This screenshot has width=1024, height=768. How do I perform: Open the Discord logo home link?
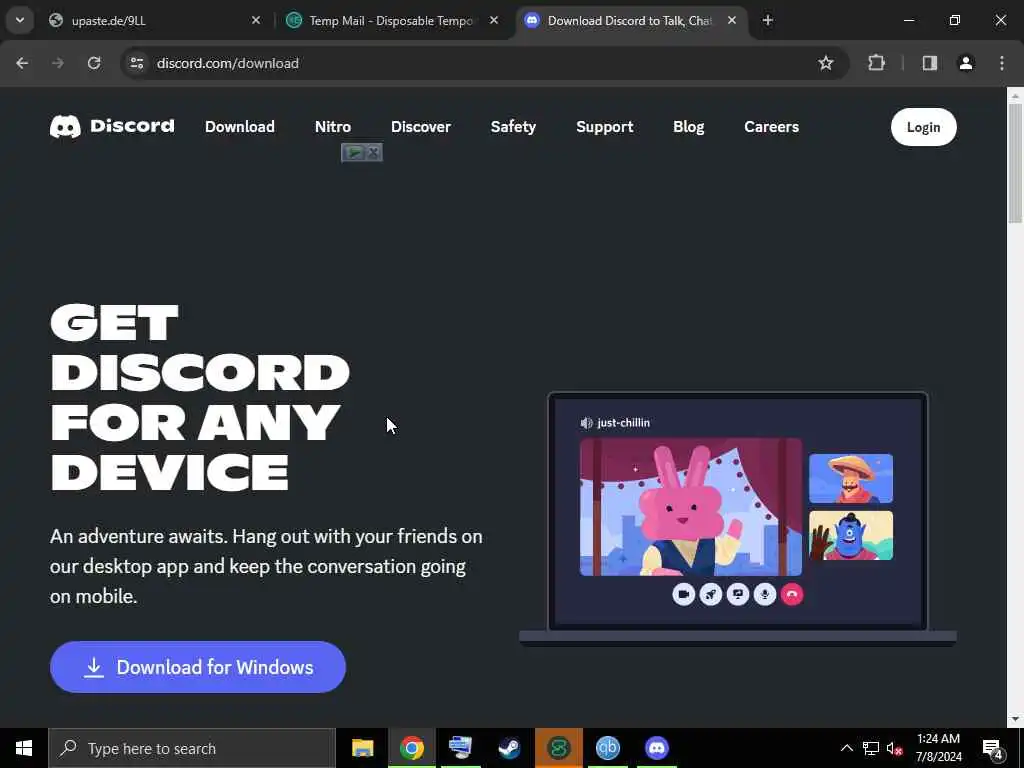tap(112, 127)
